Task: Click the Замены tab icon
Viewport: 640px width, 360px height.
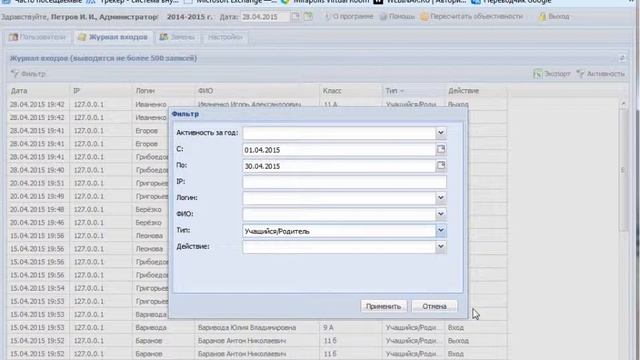Action: point(163,37)
